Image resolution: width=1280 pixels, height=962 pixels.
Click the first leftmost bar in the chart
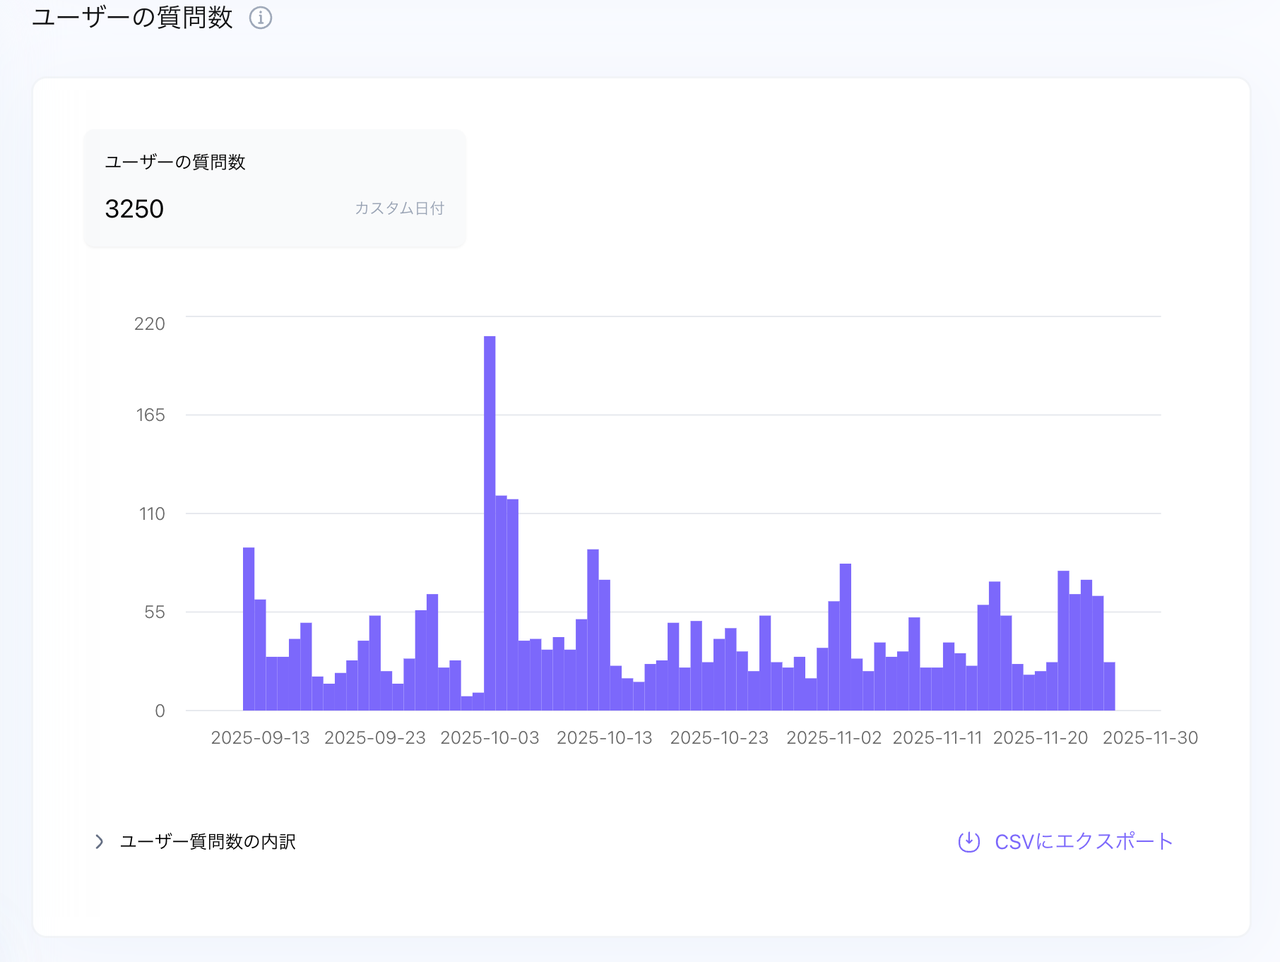tap(249, 630)
